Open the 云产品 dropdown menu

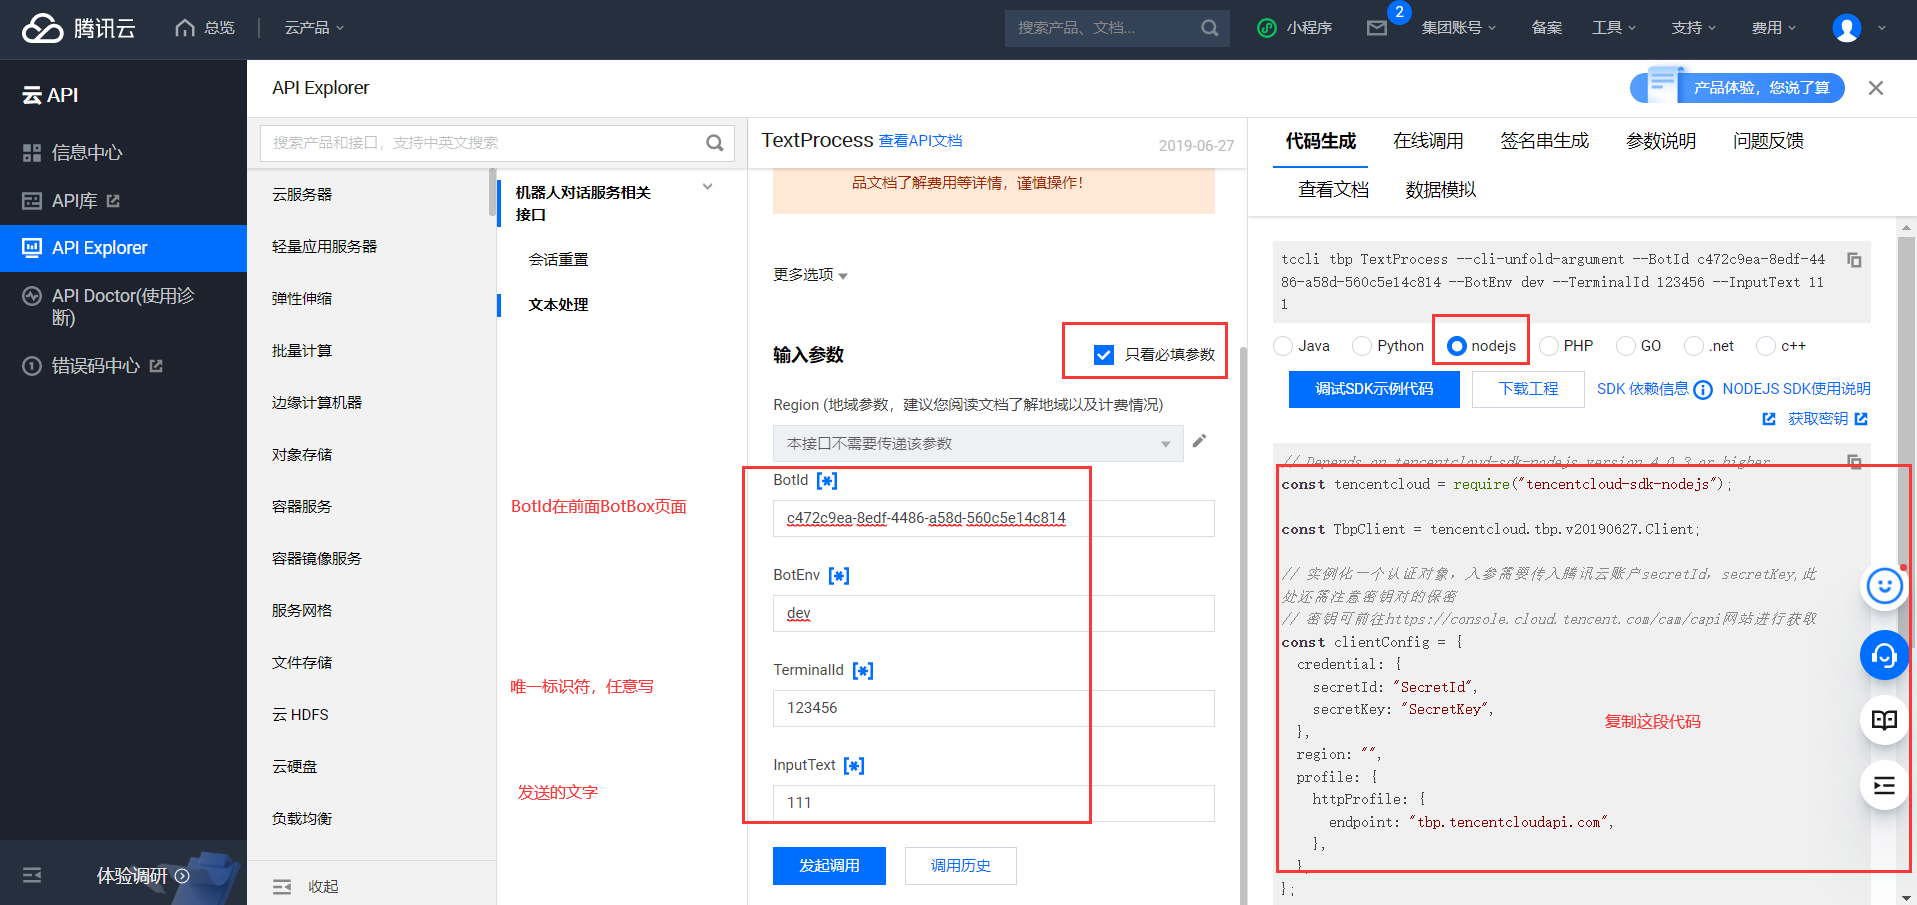coord(314,28)
